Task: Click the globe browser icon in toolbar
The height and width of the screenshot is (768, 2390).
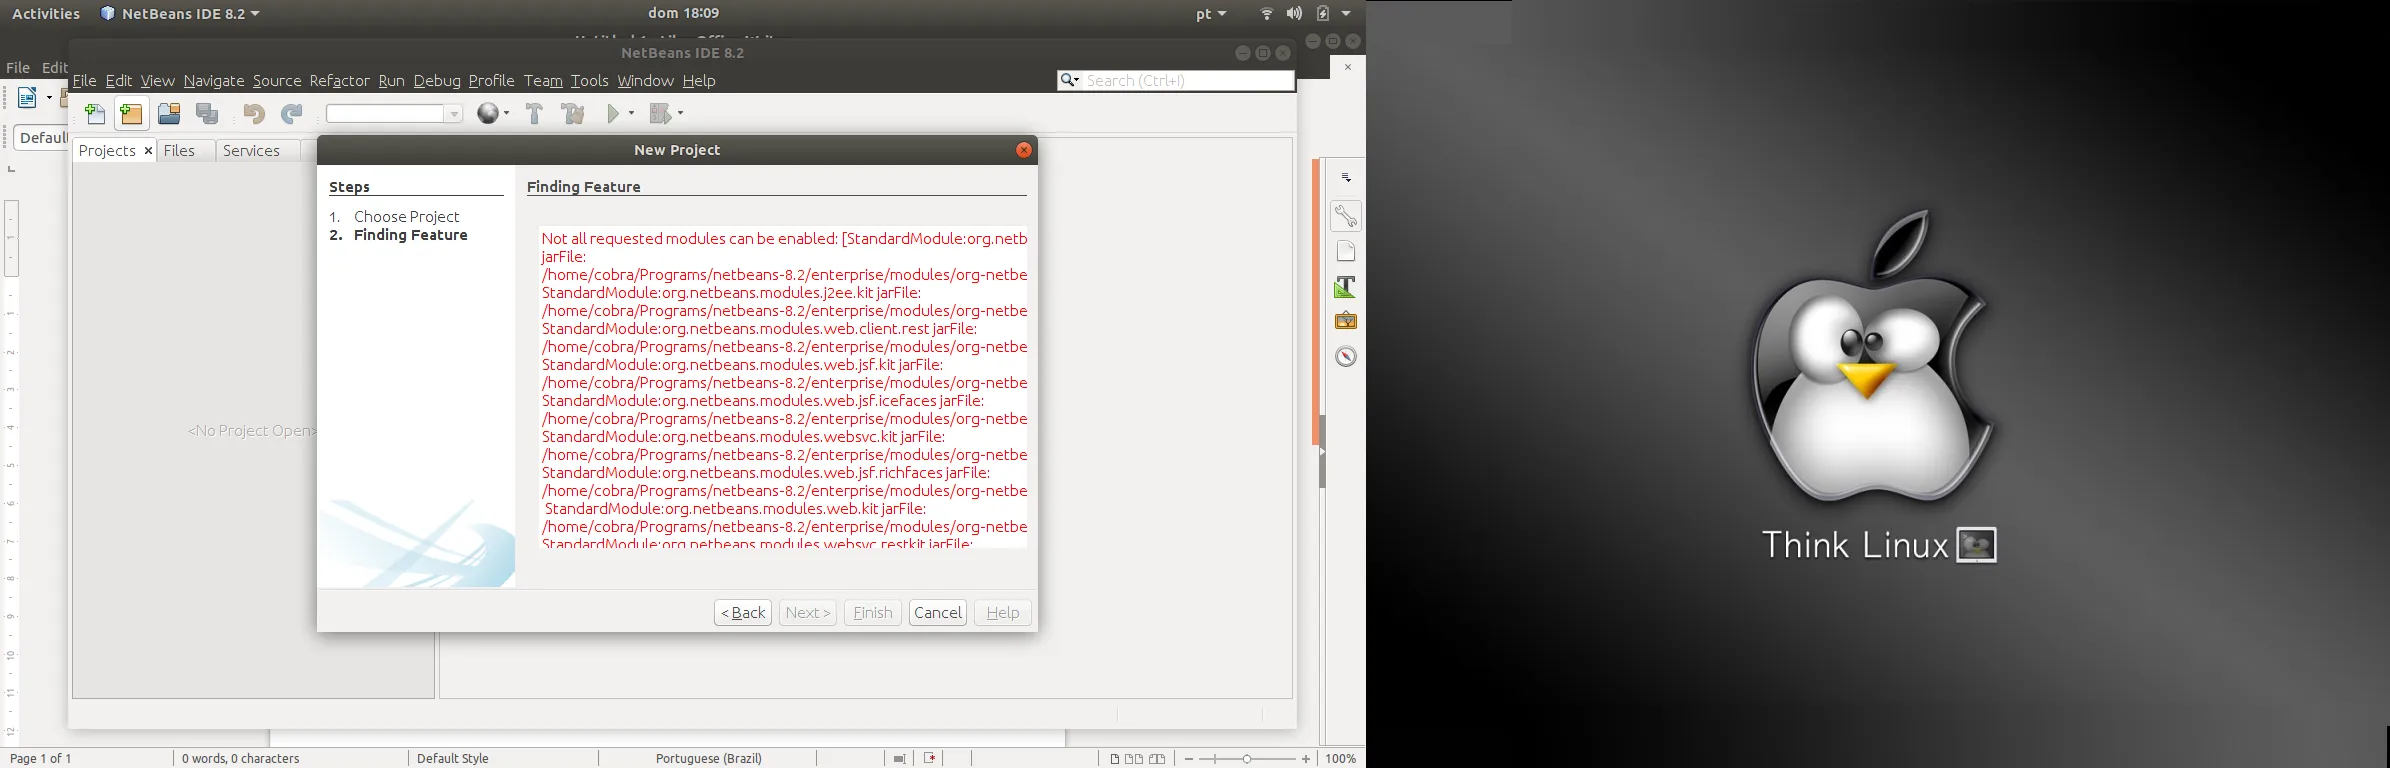Action: tap(488, 113)
